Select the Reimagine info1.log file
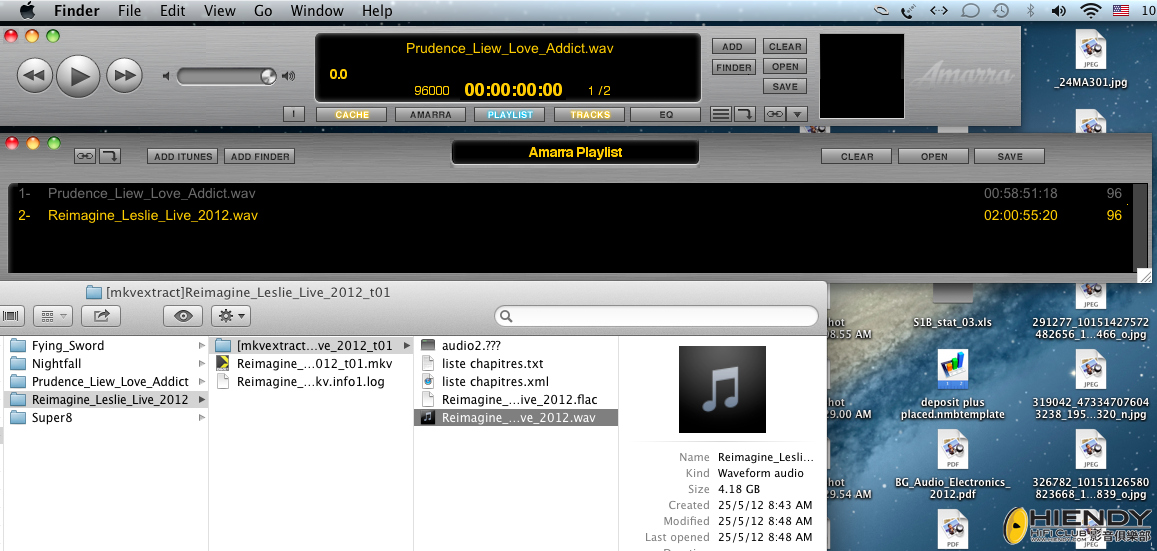The image size is (1157, 551). (x=311, y=381)
